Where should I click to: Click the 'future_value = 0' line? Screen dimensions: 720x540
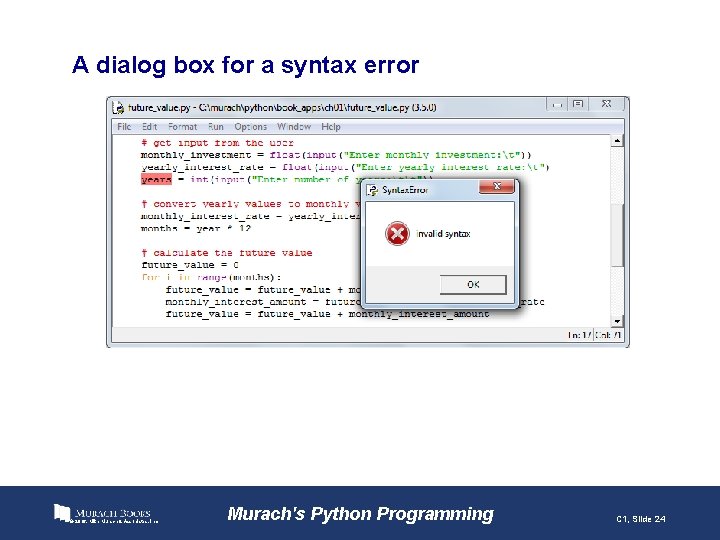pyautogui.click(x=190, y=265)
